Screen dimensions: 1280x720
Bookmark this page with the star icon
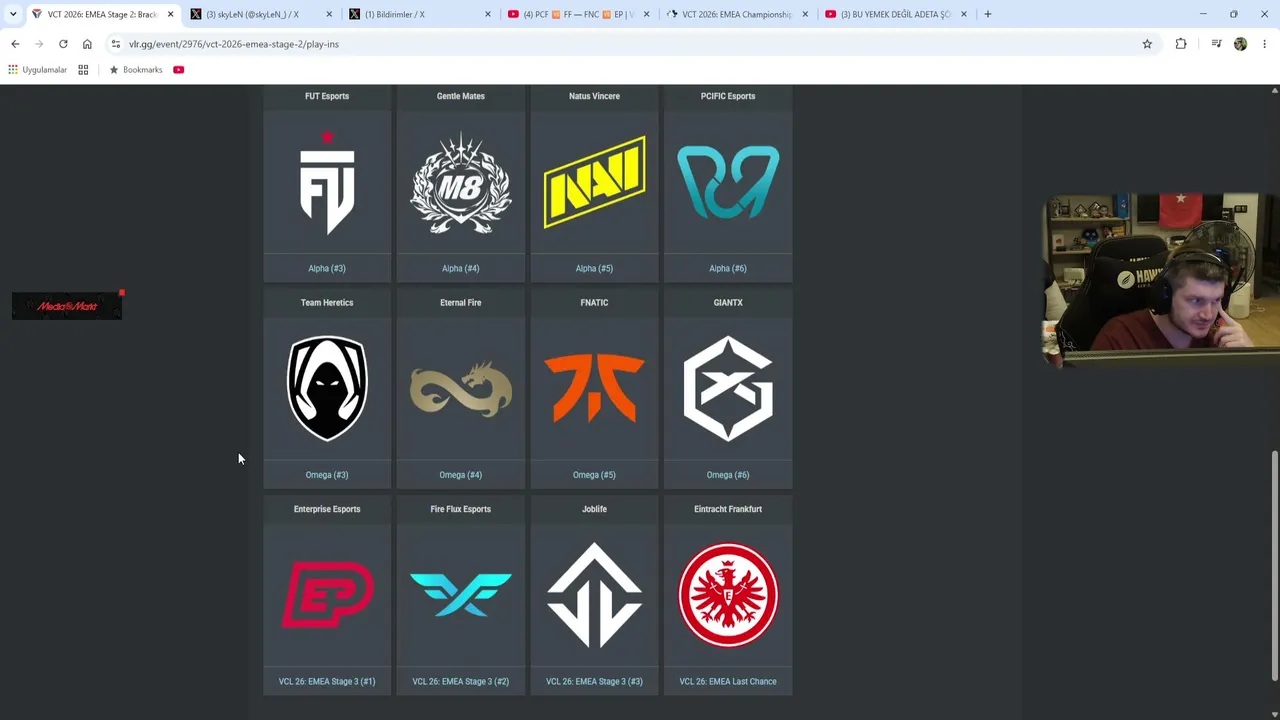tap(1147, 44)
